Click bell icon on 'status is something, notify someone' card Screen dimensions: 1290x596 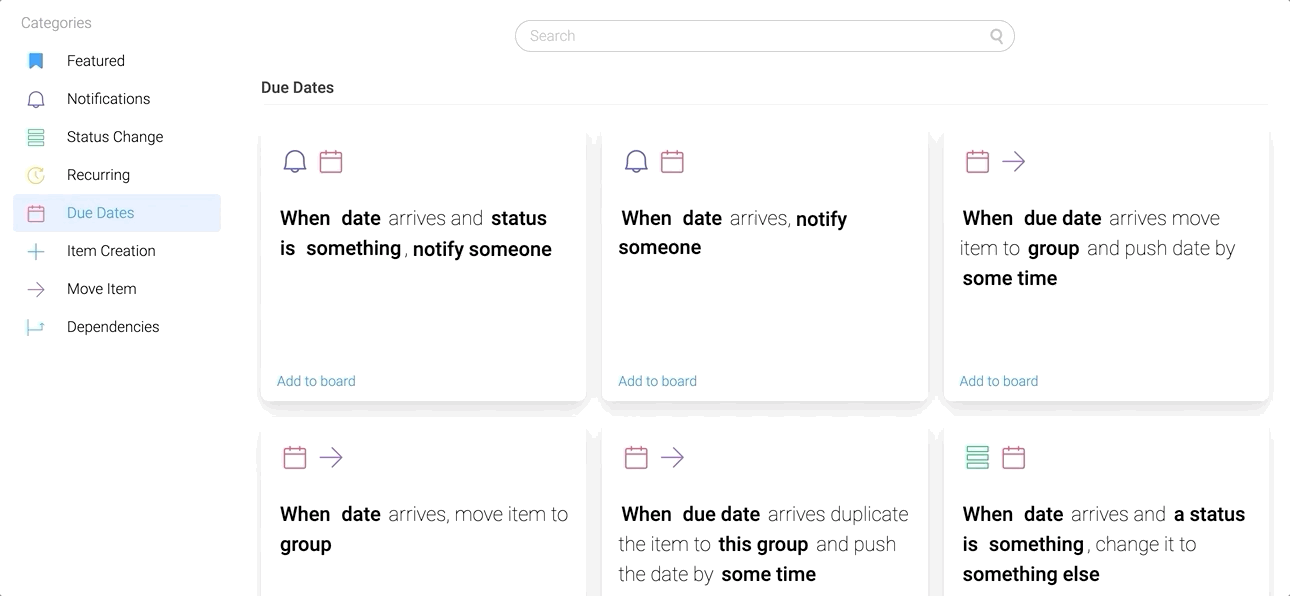pos(295,161)
